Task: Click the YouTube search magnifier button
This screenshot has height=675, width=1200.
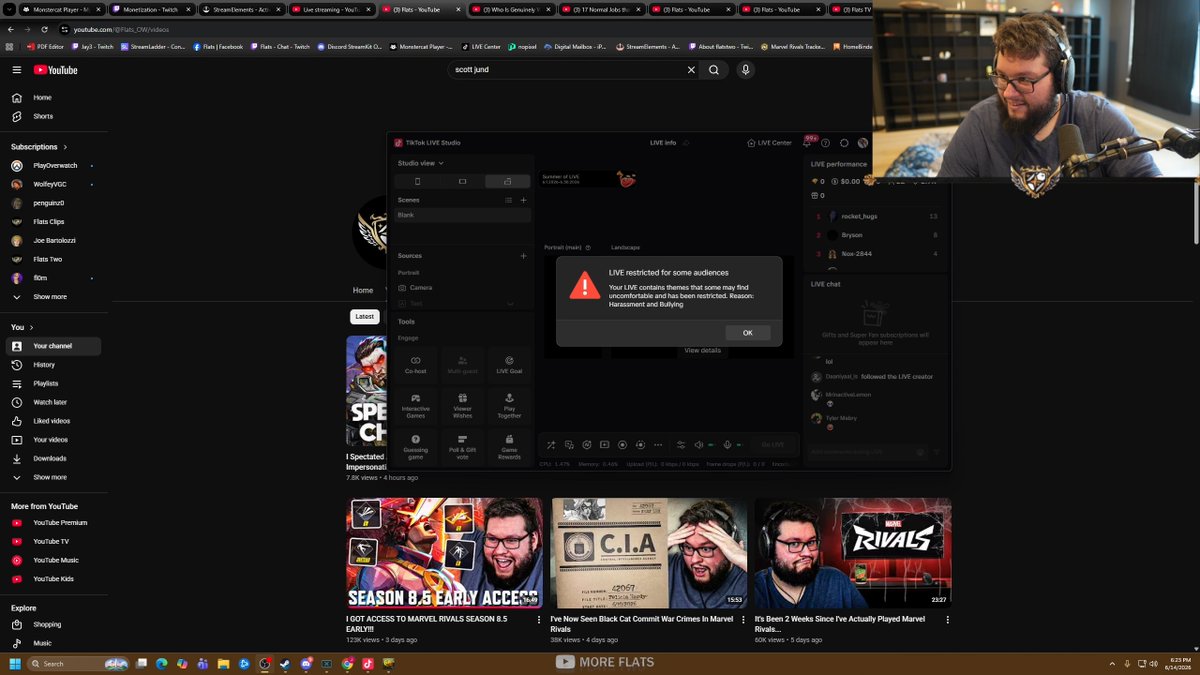Action: click(x=714, y=70)
